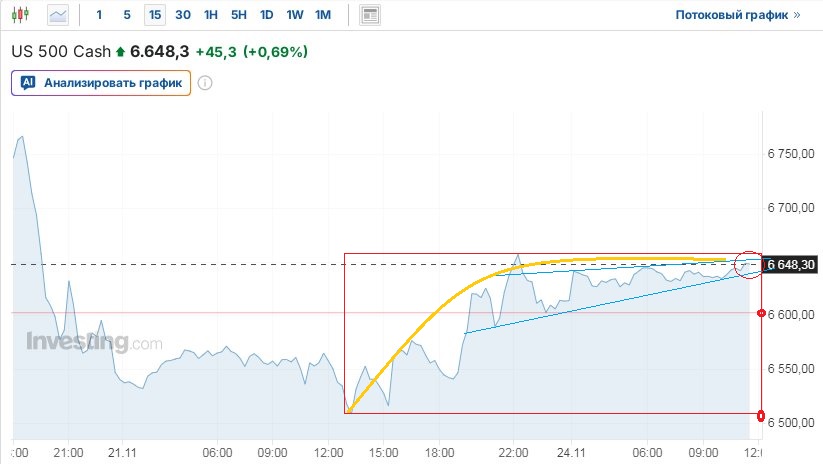Click the current price label 6 648,30
The image size is (823, 464).
pos(791,265)
